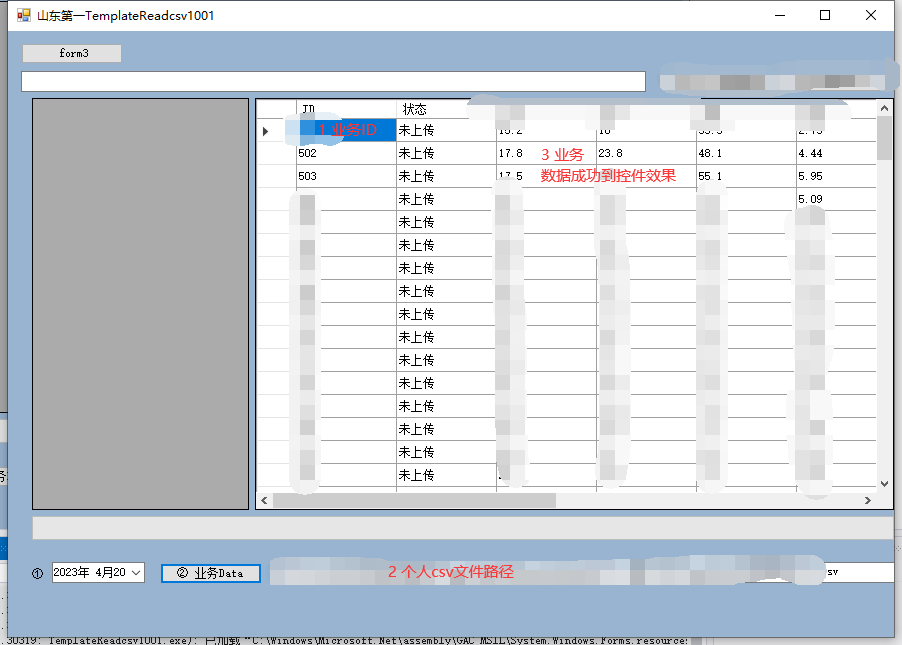The height and width of the screenshot is (645, 902).
Task: Click the row with ID 502
Action: (305, 153)
